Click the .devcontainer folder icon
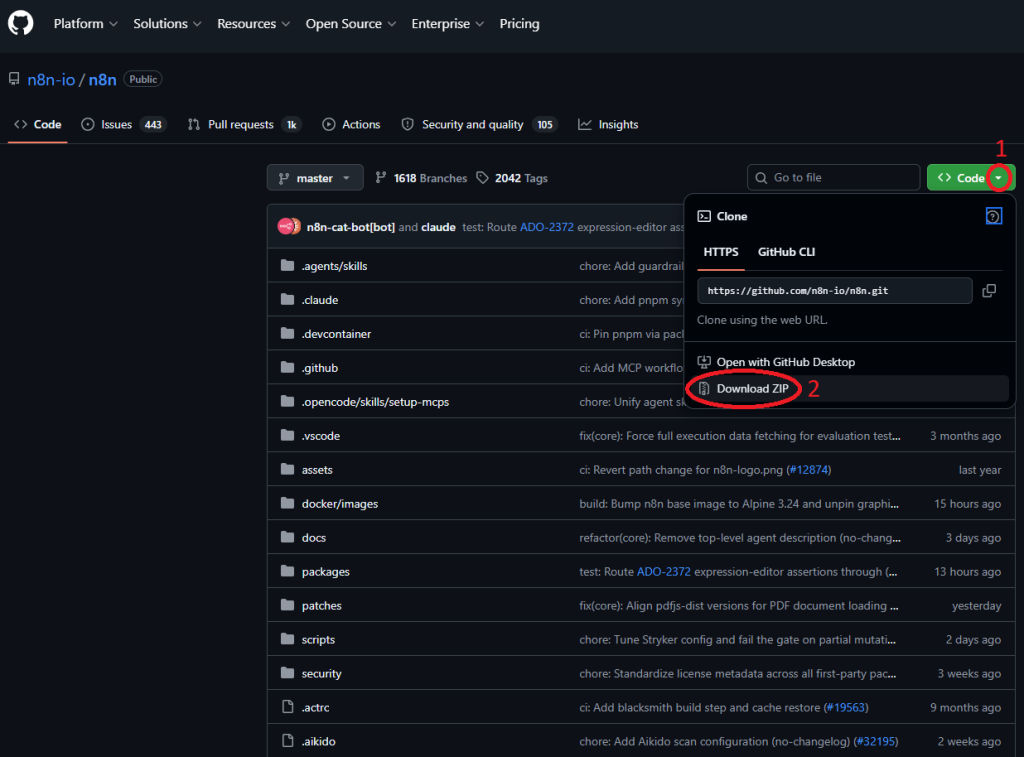This screenshot has height=757, width=1024. click(x=287, y=333)
